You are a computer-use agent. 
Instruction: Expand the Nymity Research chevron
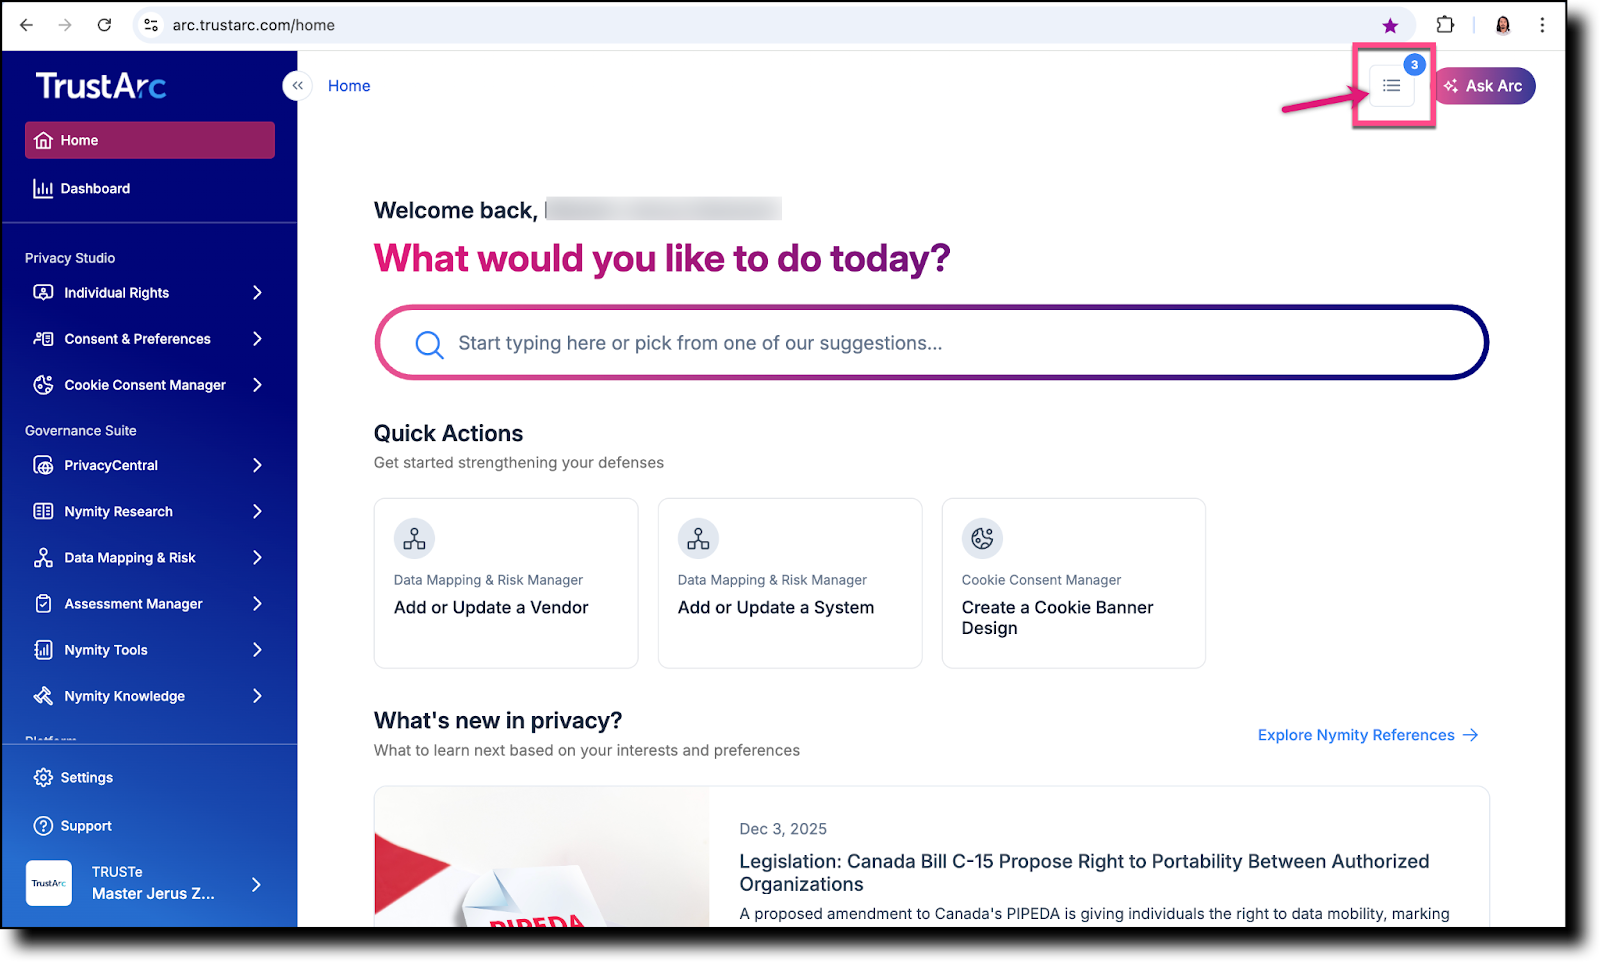click(x=257, y=511)
